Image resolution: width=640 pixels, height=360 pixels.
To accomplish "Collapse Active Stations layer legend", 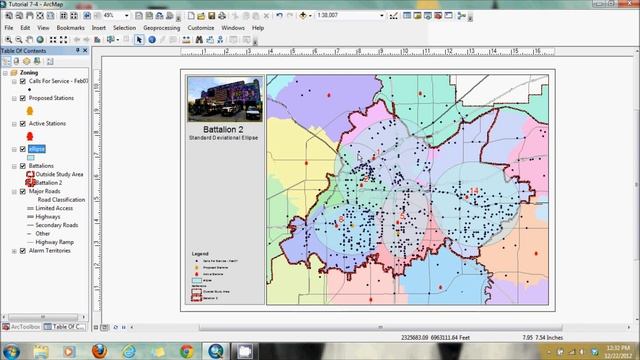I will tap(14, 124).
